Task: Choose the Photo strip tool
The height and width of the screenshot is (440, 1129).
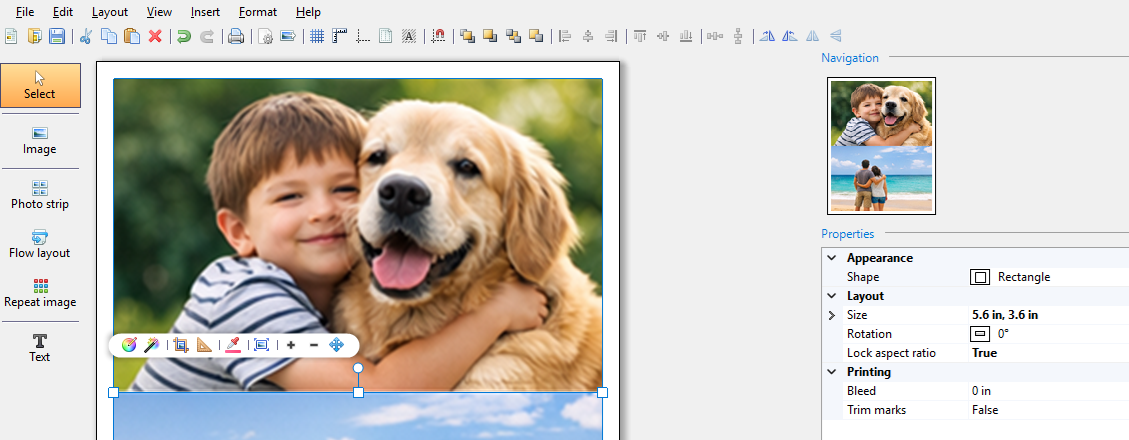Action: click(x=40, y=196)
